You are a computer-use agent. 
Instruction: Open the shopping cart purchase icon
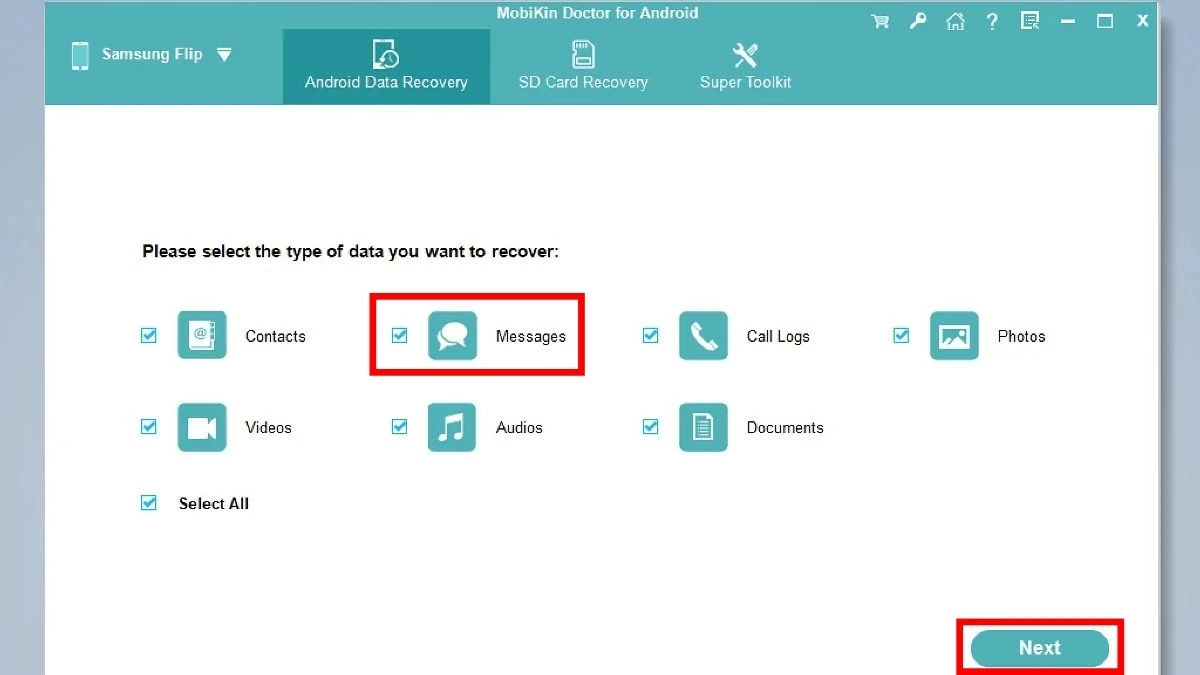[880, 21]
